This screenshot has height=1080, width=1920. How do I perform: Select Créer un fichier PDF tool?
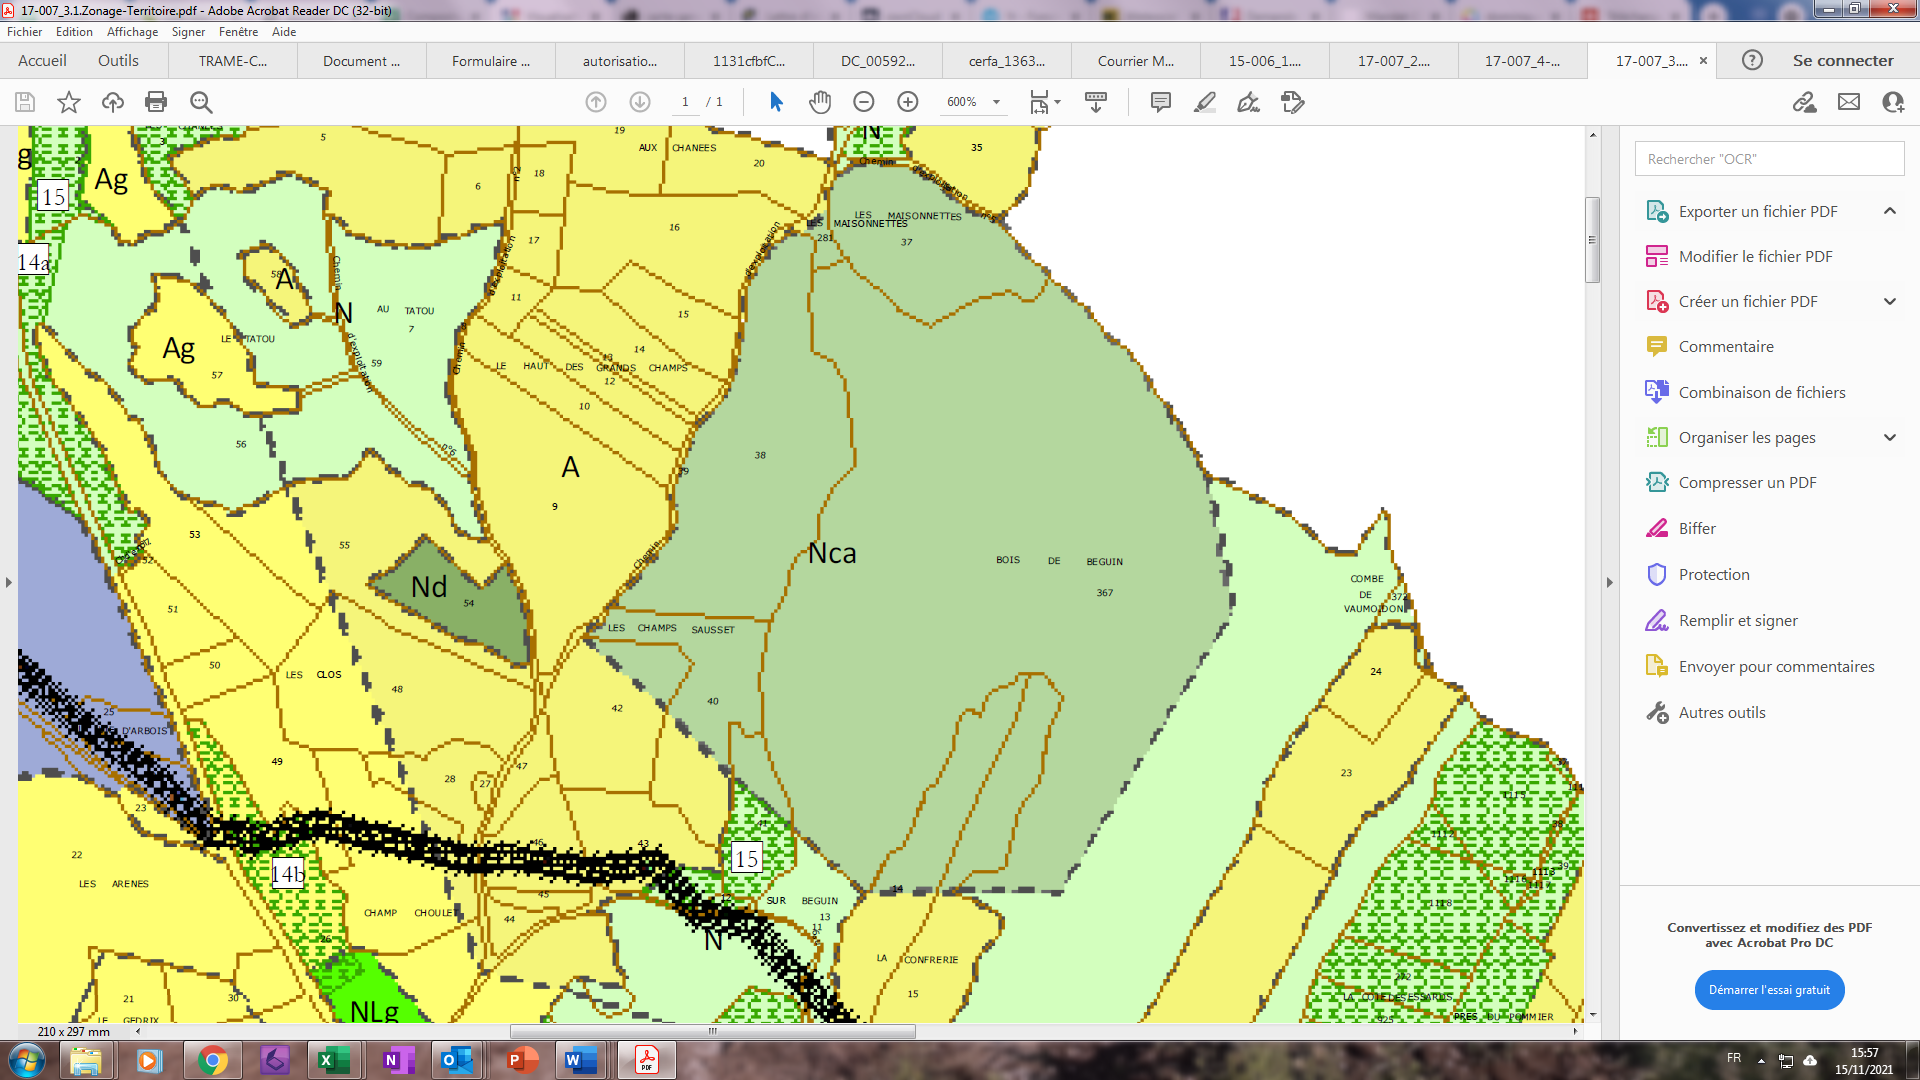pos(1747,302)
